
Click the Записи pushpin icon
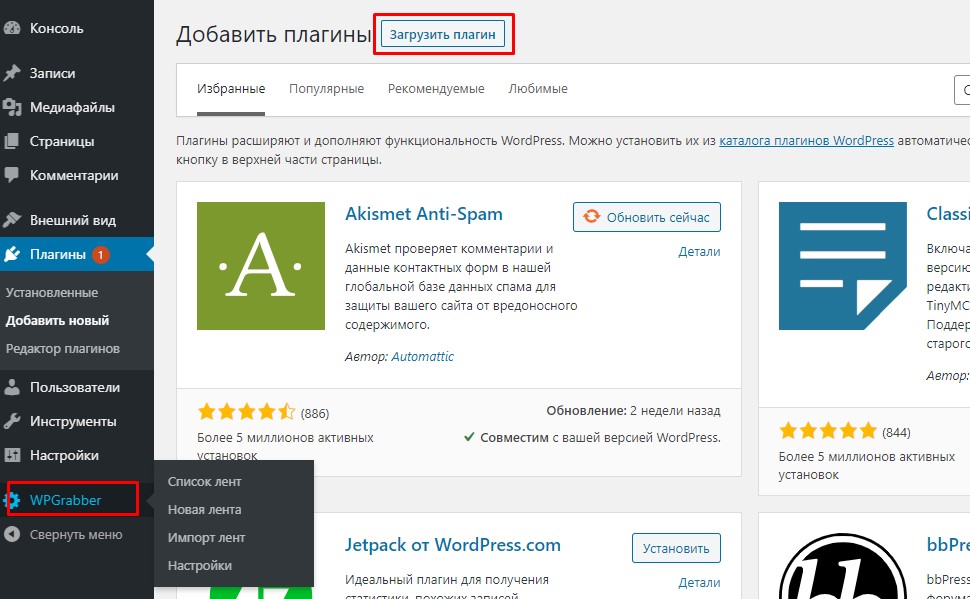coord(12,73)
